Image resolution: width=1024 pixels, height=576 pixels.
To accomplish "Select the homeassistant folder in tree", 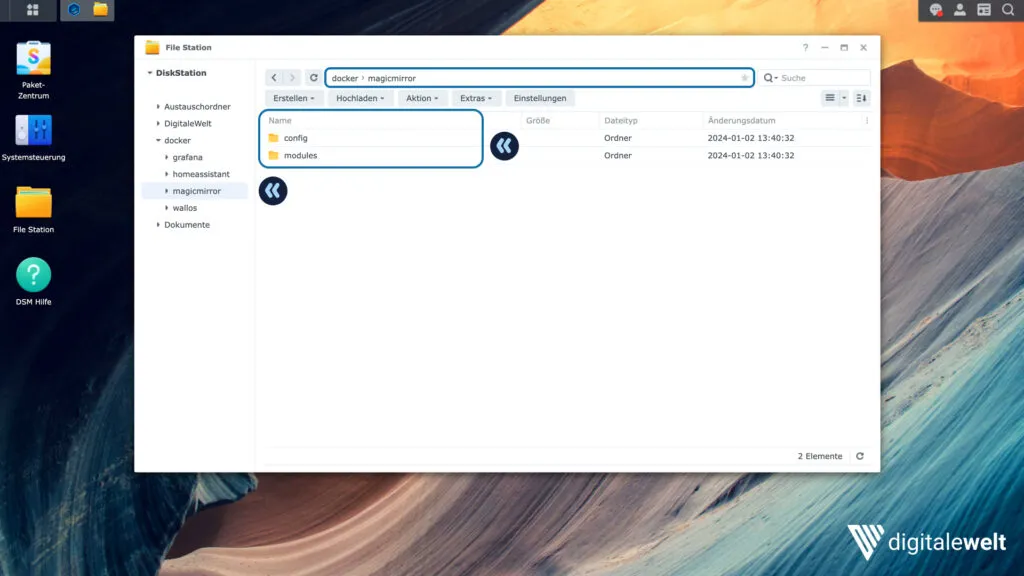I will [x=201, y=174].
